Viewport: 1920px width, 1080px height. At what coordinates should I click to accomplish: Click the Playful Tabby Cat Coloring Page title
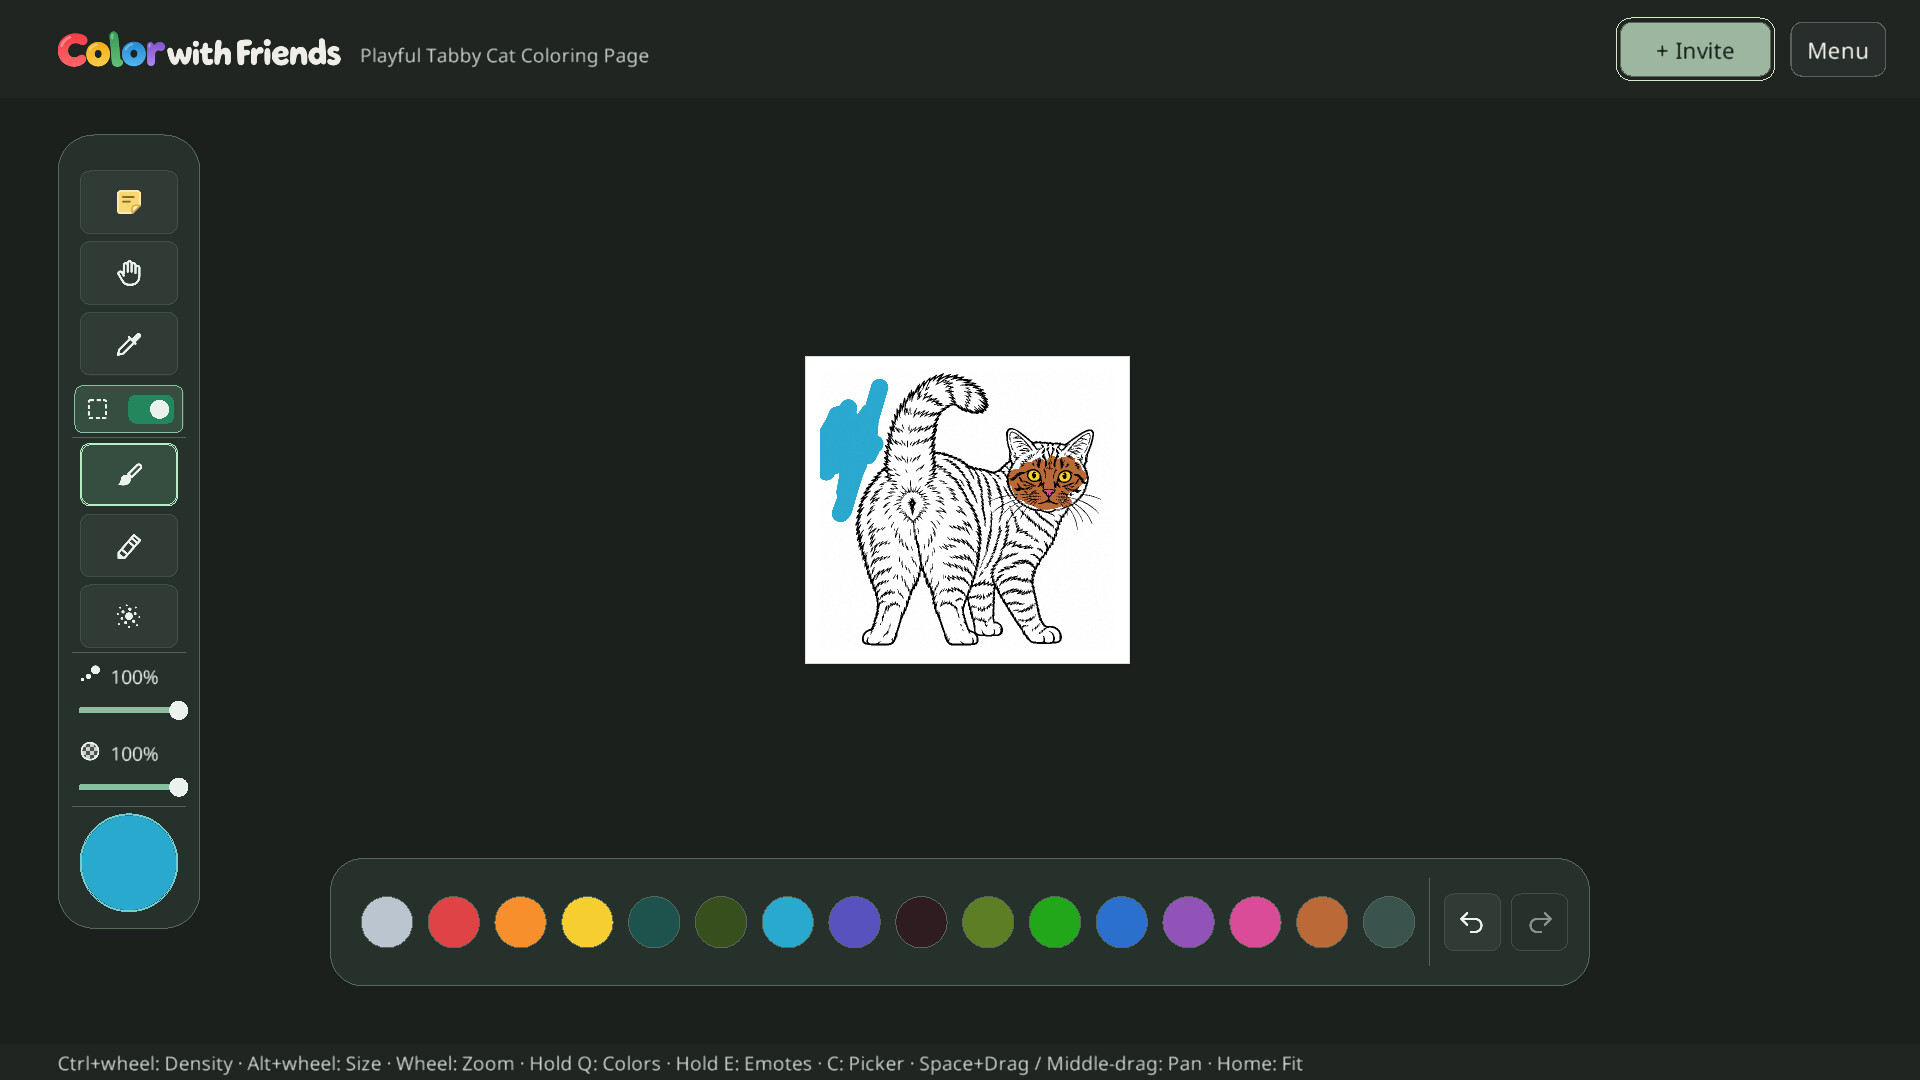[504, 56]
